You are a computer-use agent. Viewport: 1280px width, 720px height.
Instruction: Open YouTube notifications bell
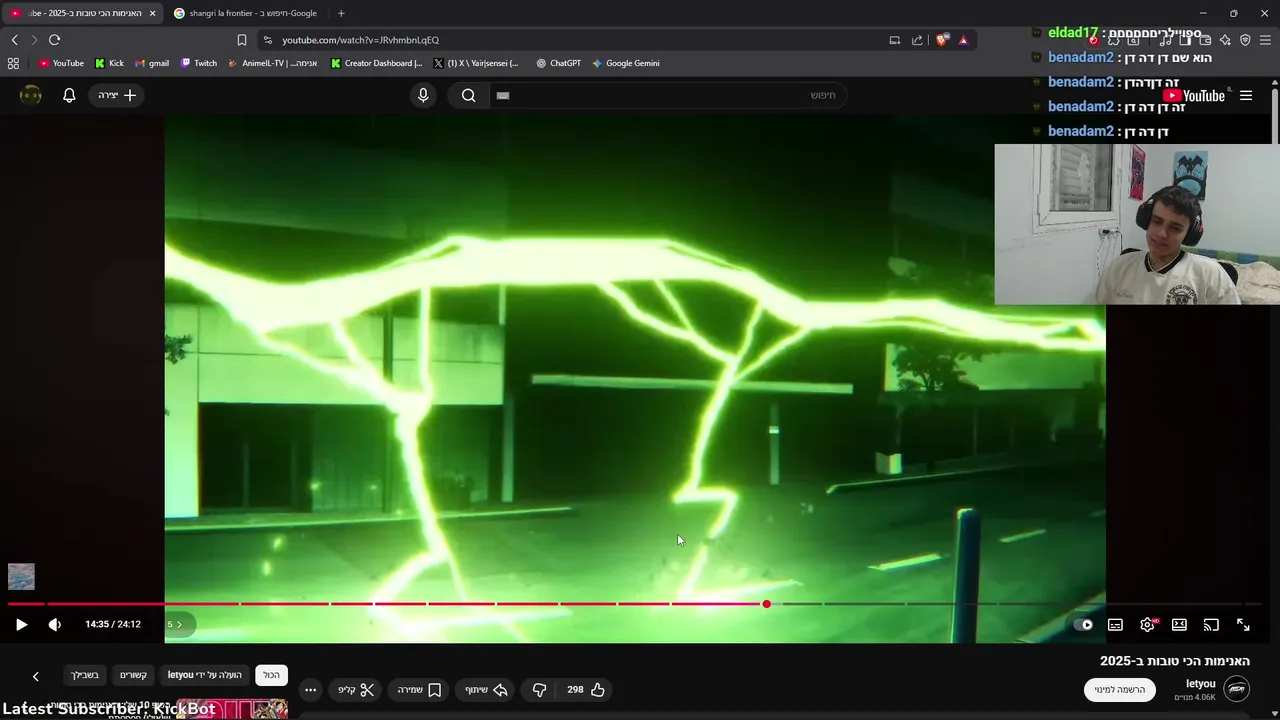point(69,95)
